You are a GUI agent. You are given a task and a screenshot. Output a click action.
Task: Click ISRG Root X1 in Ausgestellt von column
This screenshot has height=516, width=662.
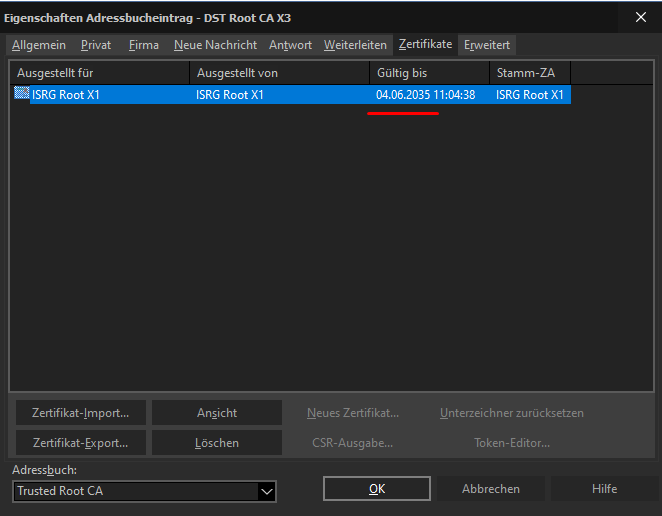click(230, 95)
